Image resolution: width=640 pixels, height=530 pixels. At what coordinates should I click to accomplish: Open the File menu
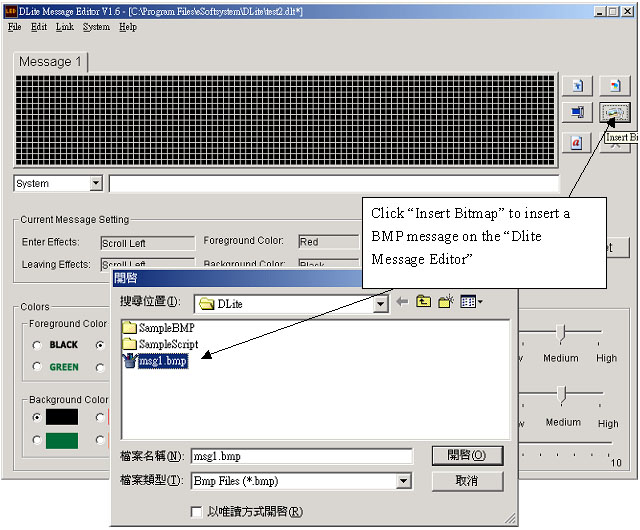click(15, 27)
